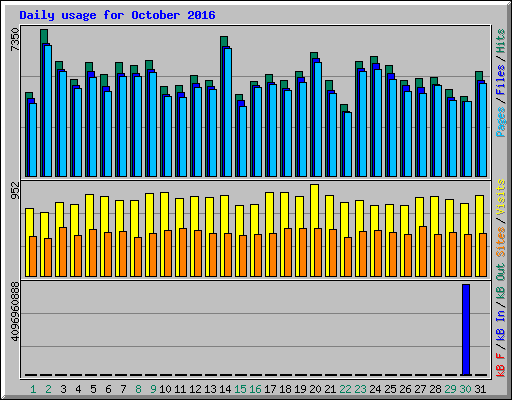Screen dimensions: 512x400
Task: Click day label '19' on the x-axis
Action: tap(300, 389)
